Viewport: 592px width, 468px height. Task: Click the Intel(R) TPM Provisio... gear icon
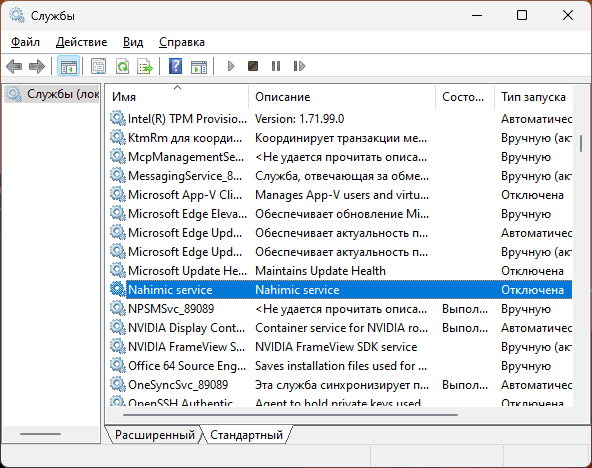click(x=117, y=119)
